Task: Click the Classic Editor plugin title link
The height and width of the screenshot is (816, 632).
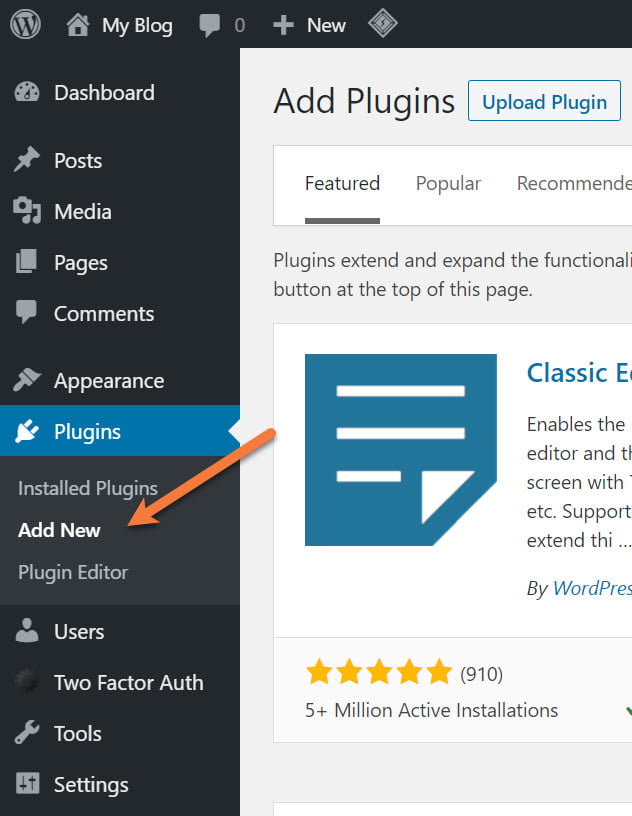Action: (x=578, y=372)
